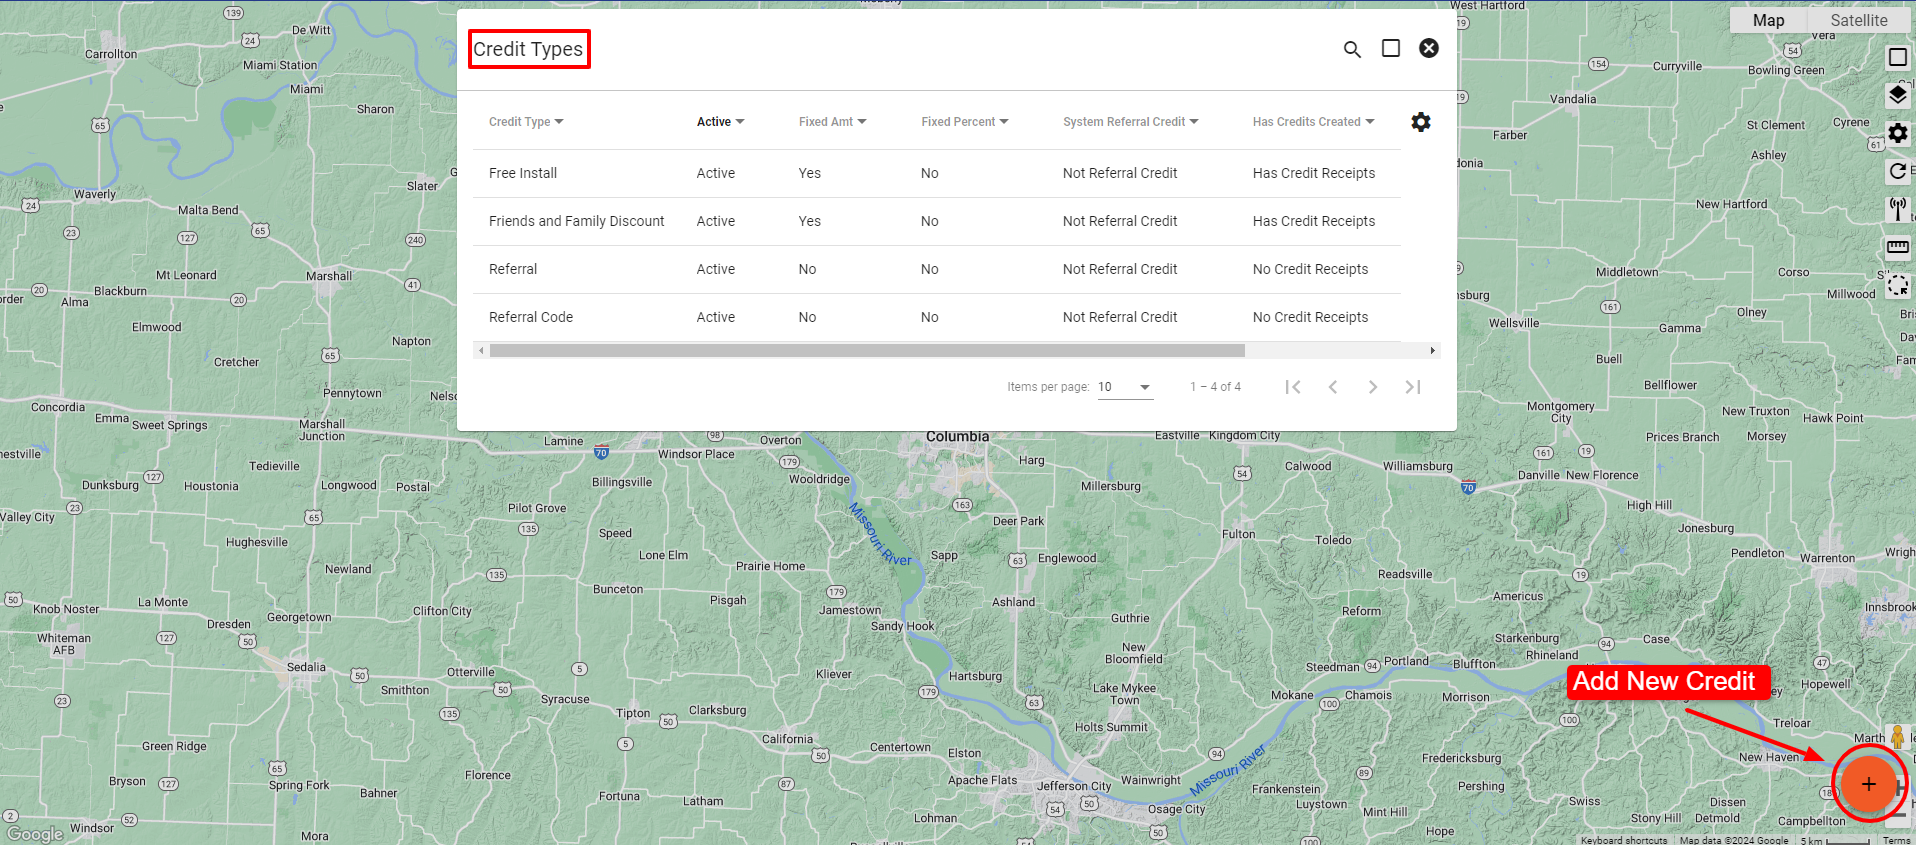Sort by Credit Type column

(526, 122)
